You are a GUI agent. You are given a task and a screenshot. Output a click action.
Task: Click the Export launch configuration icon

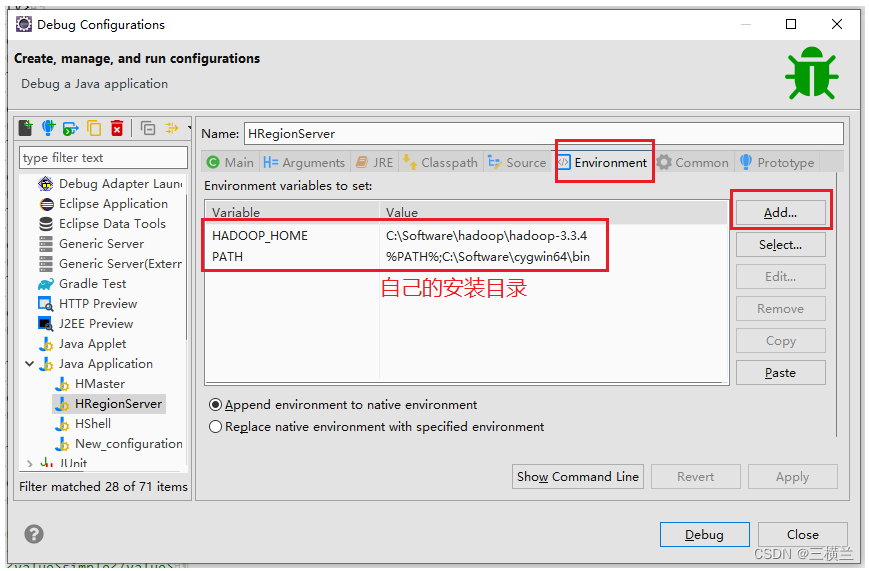(71, 129)
